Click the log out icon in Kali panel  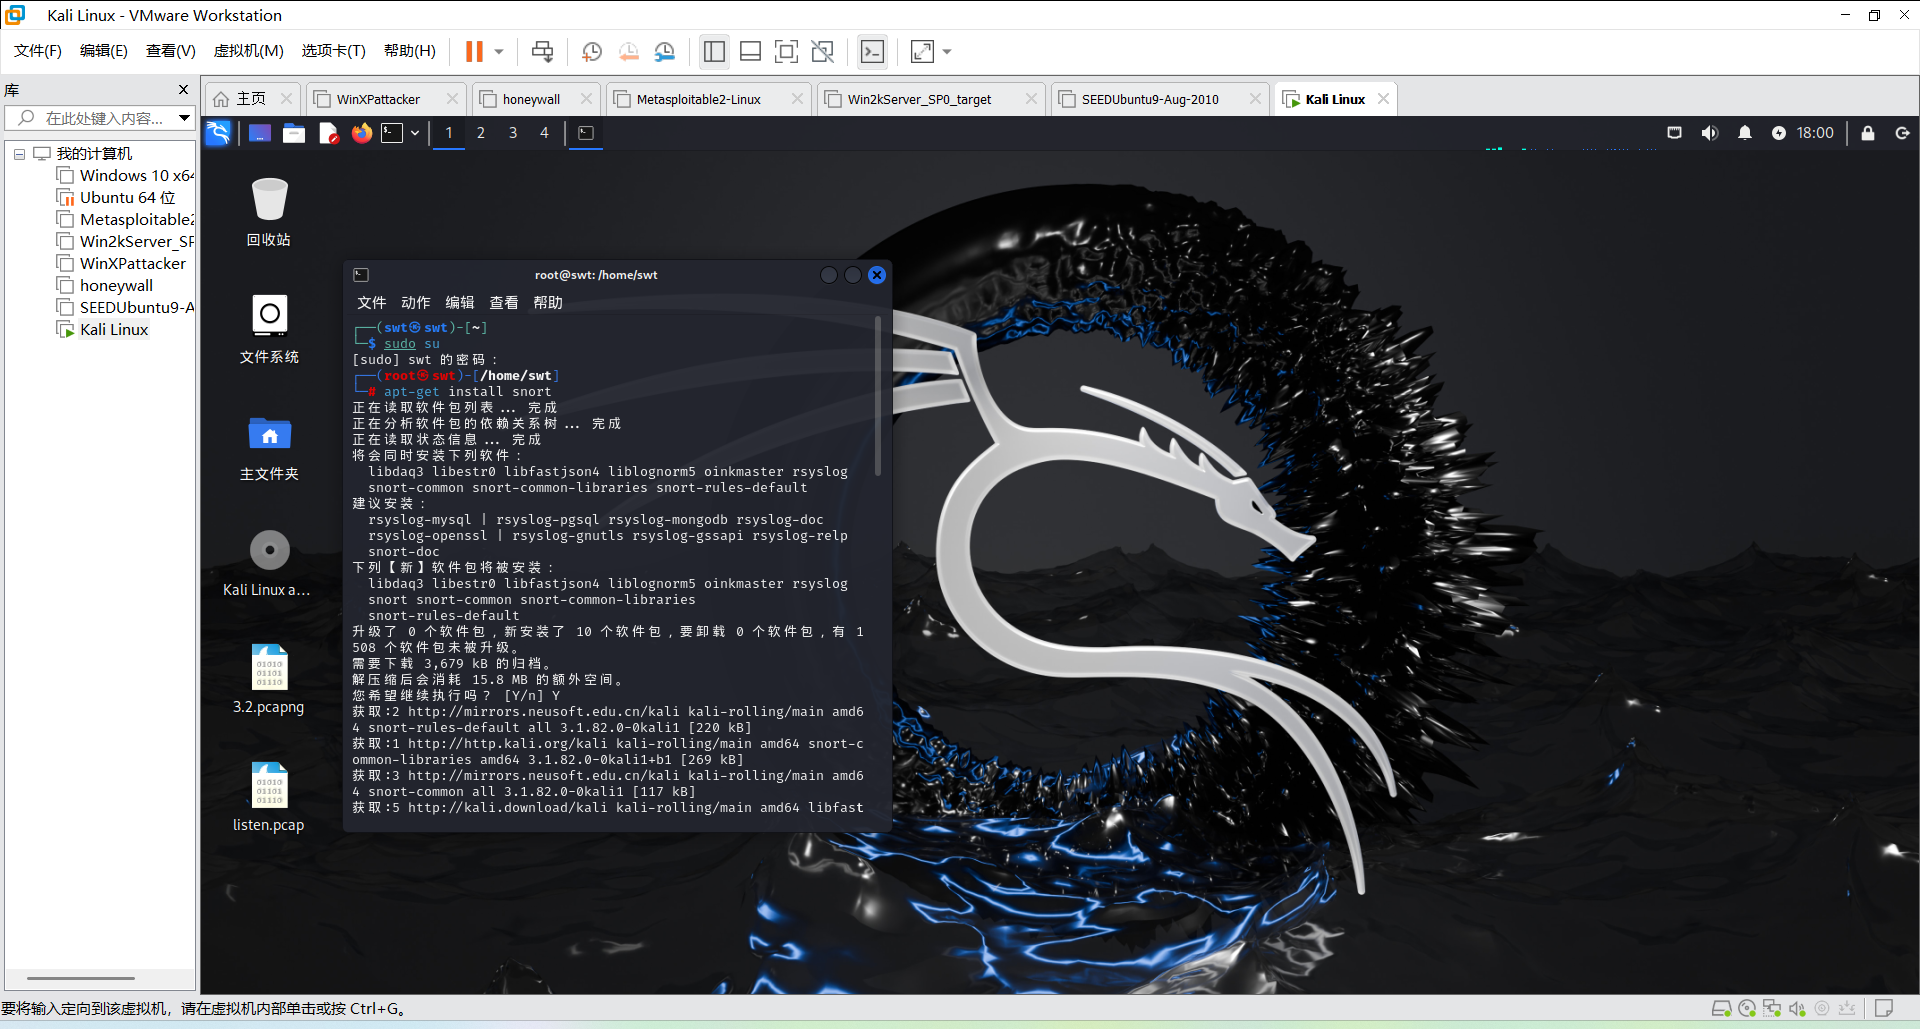[1903, 133]
